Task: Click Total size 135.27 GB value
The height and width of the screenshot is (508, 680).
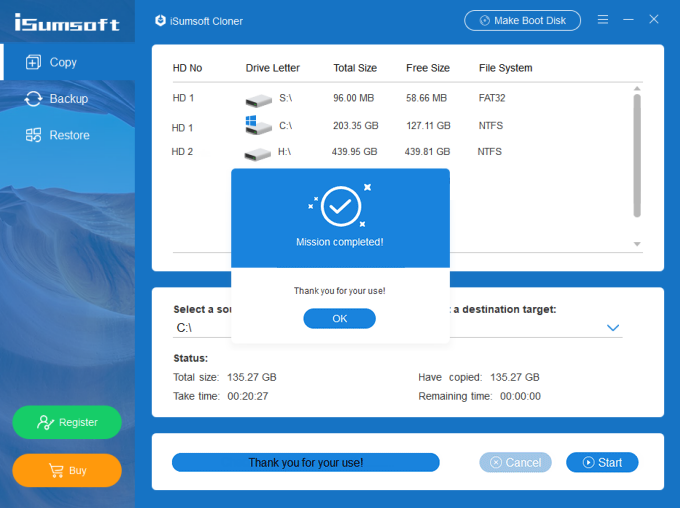Action: (252, 377)
